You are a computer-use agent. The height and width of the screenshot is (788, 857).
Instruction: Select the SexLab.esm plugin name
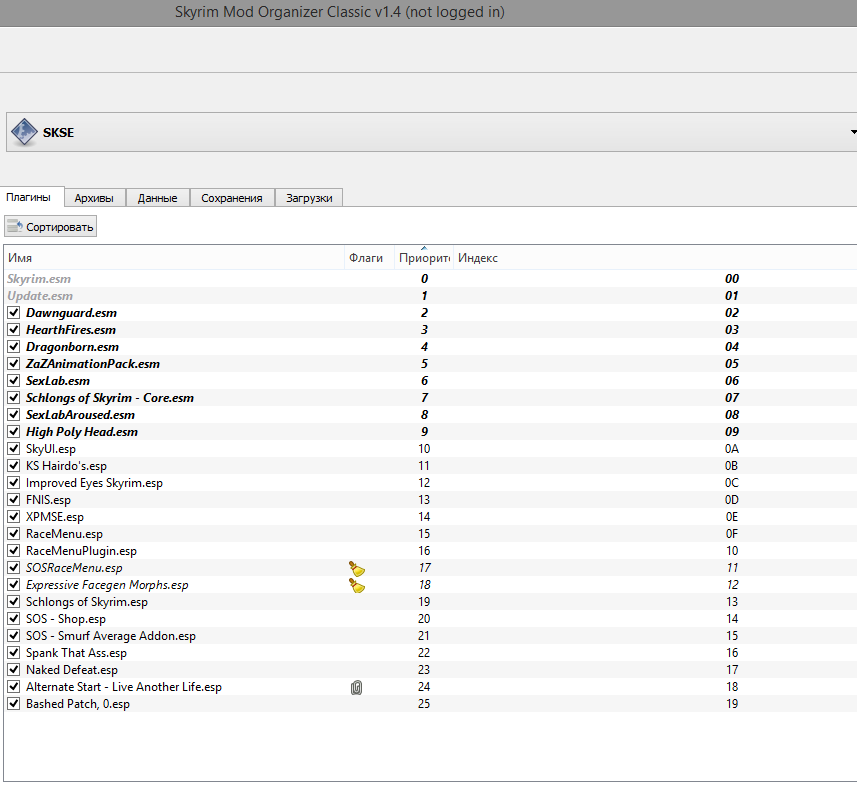point(58,381)
